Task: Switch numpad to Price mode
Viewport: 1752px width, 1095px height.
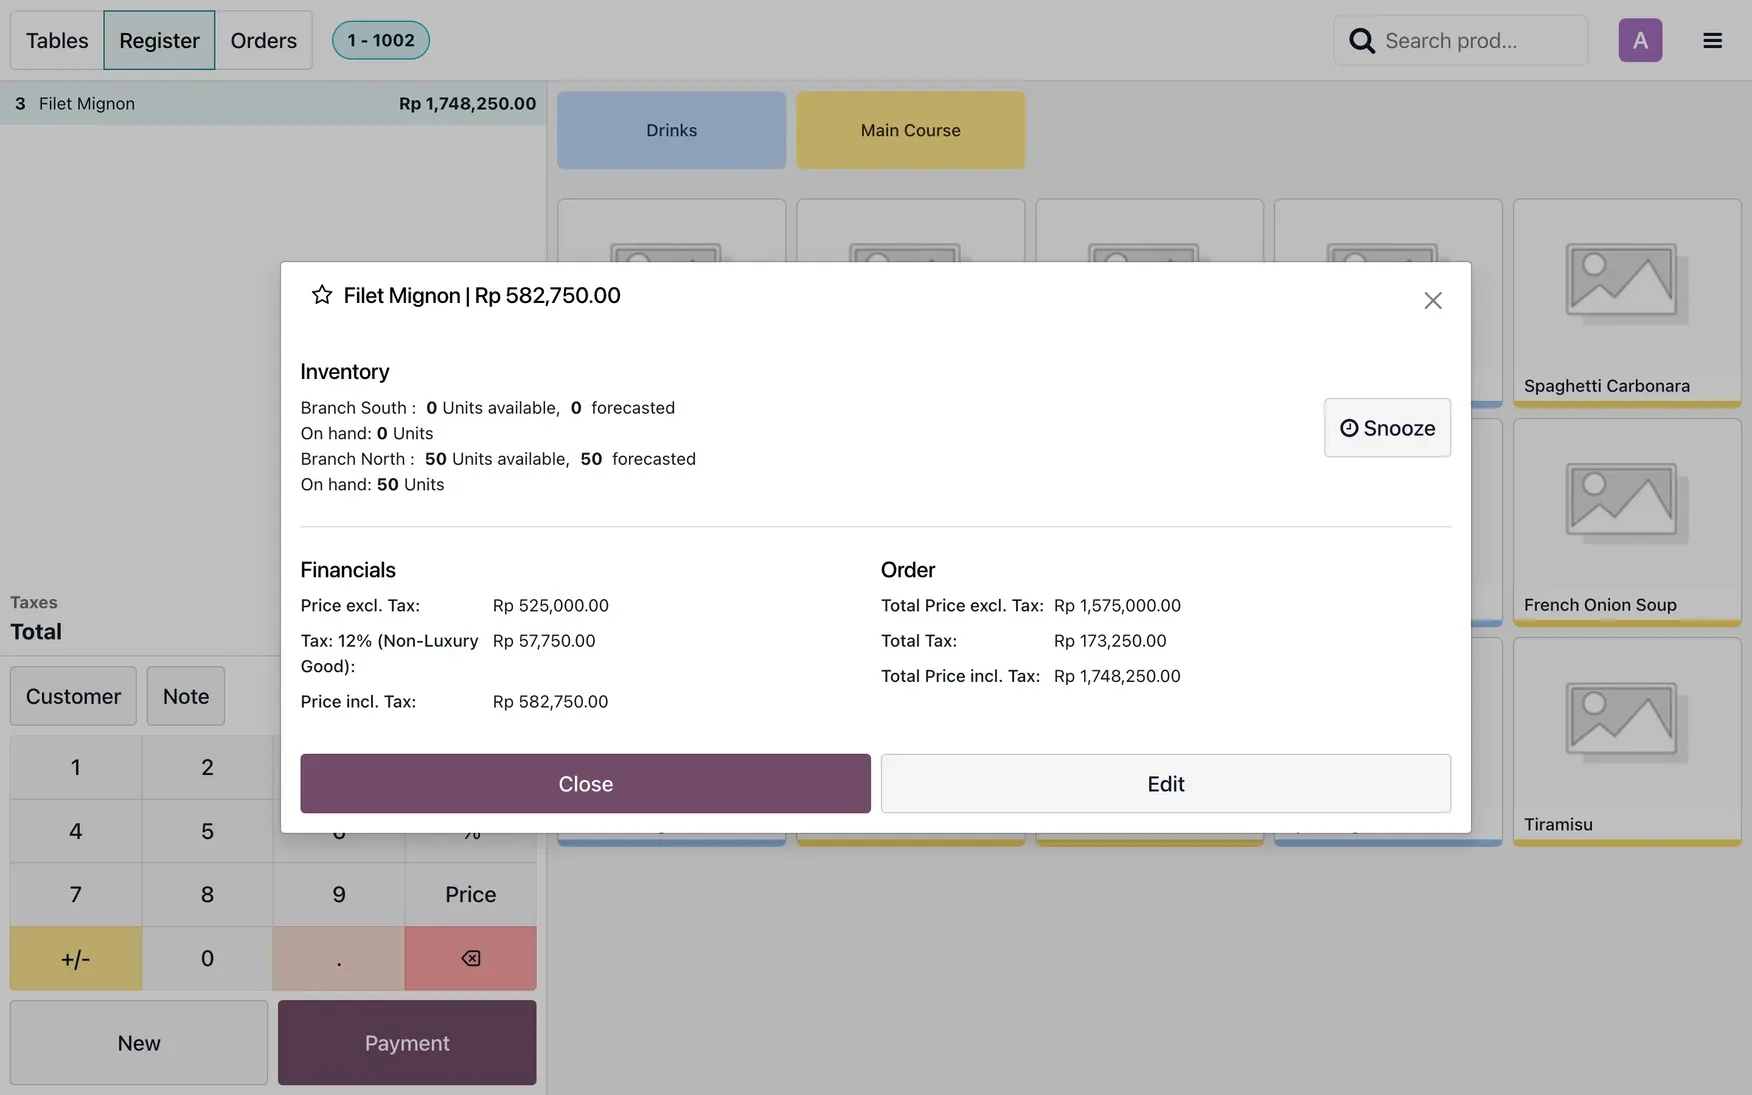Action: coord(470,894)
